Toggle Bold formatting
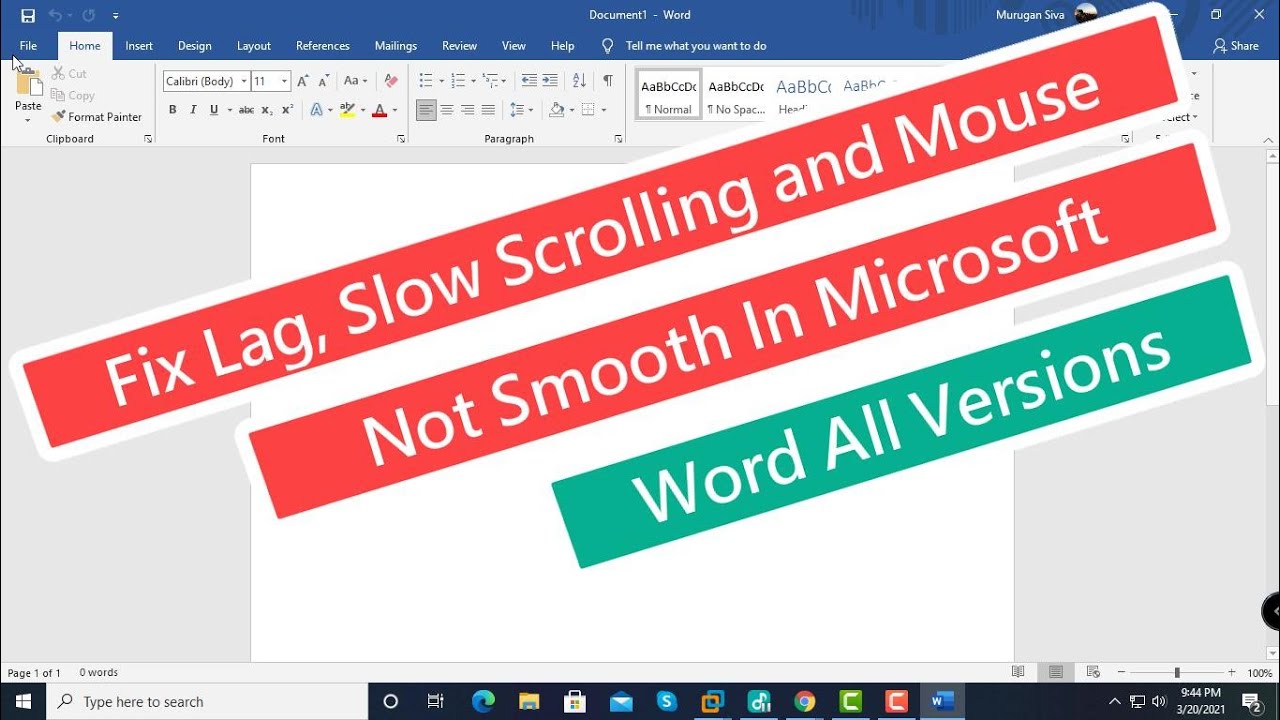The width and height of the screenshot is (1280, 720). coord(172,110)
